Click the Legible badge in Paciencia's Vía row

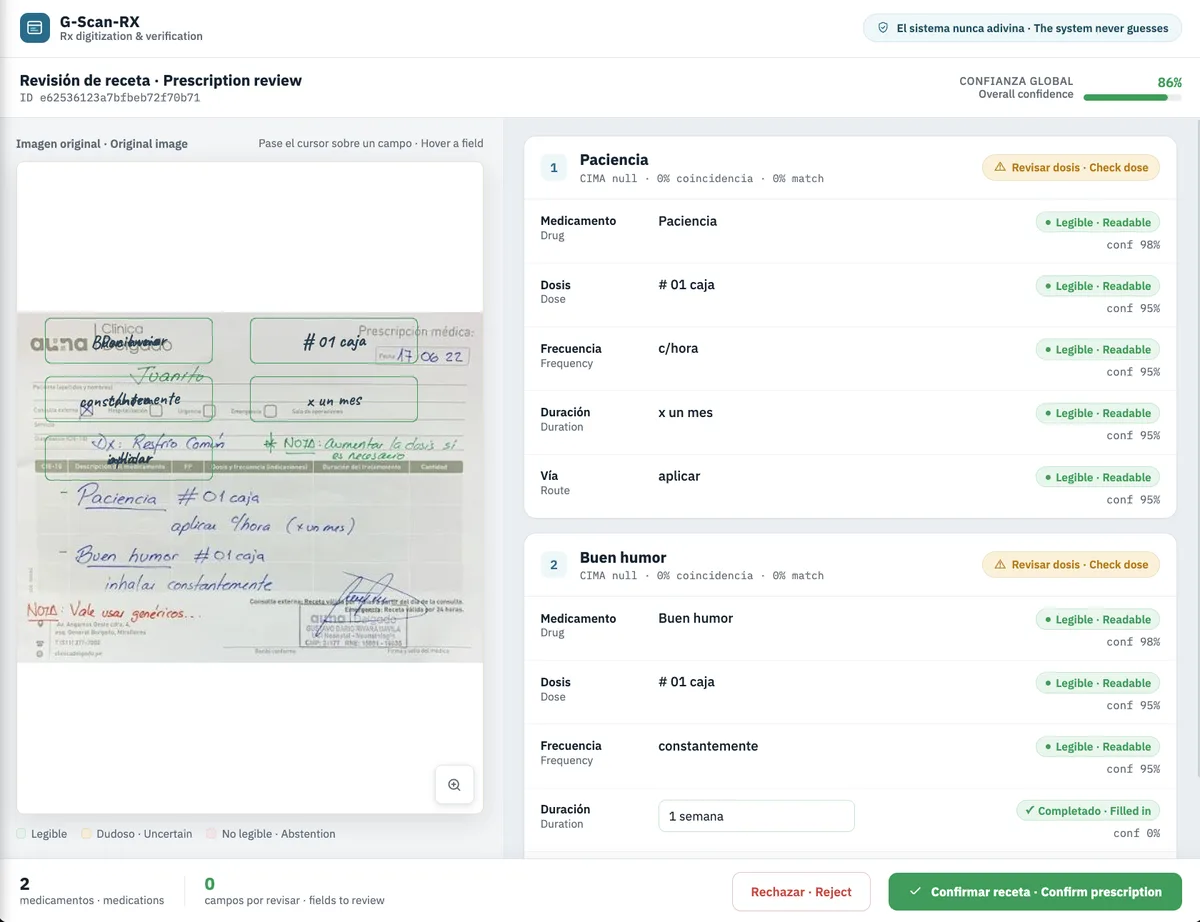pos(1098,478)
